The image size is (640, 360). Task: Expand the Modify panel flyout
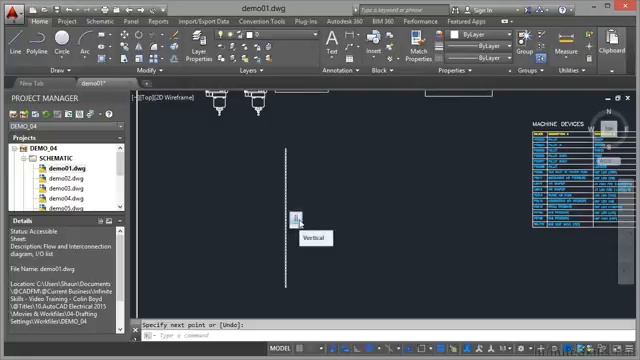(x=150, y=70)
